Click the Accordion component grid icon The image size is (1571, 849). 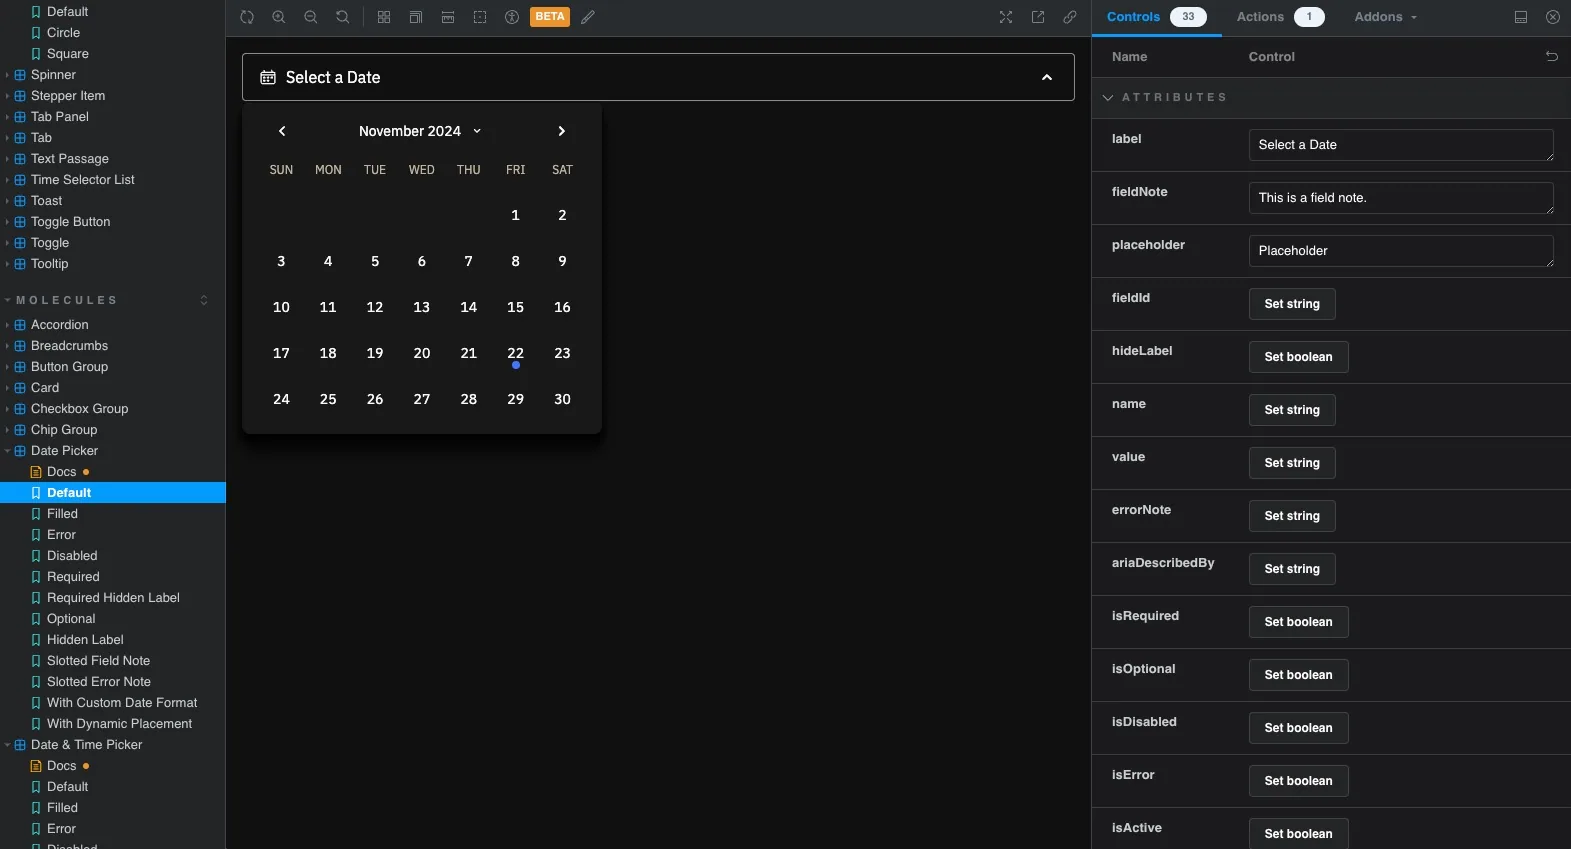click(20, 325)
